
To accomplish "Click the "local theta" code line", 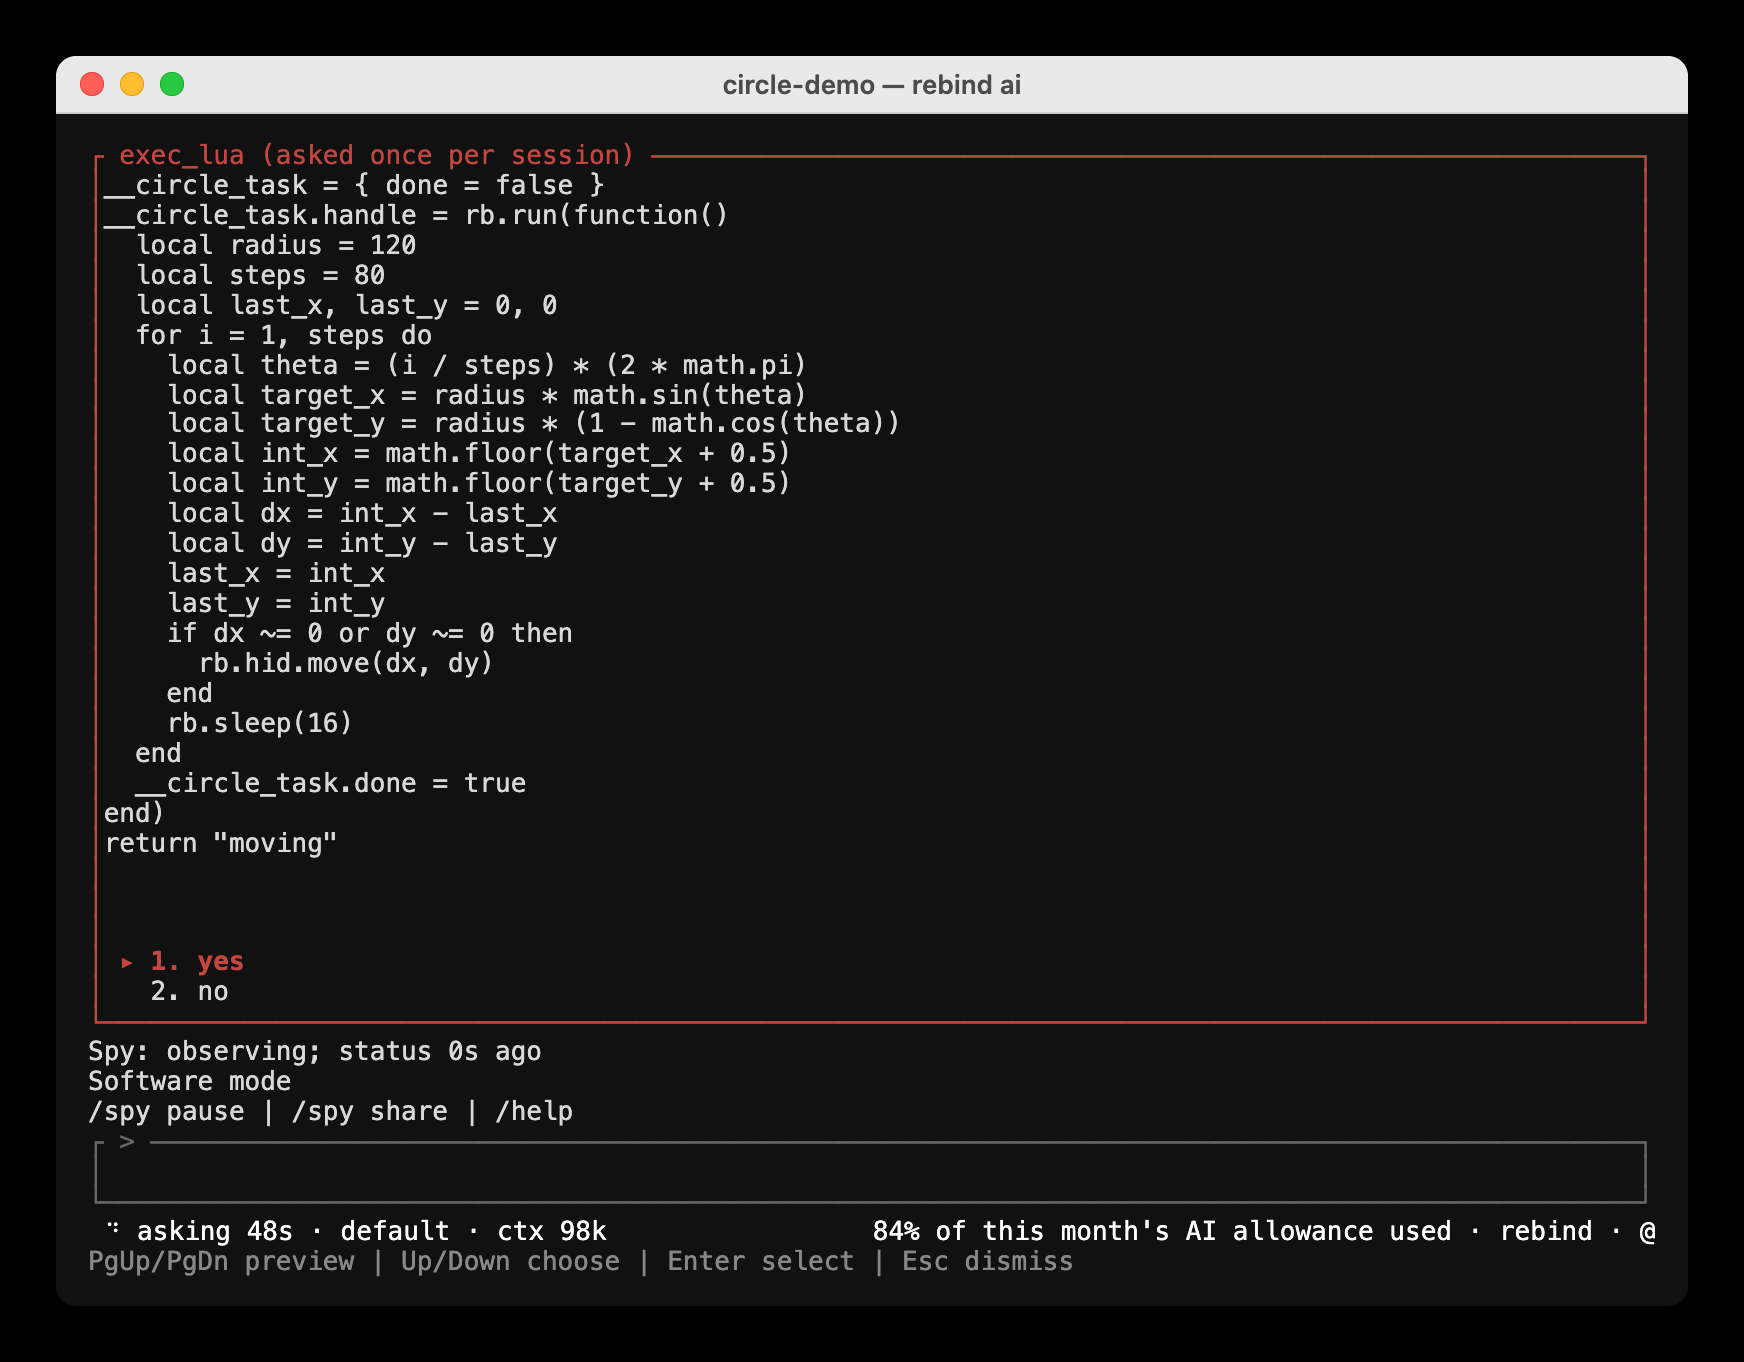I will (x=487, y=365).
